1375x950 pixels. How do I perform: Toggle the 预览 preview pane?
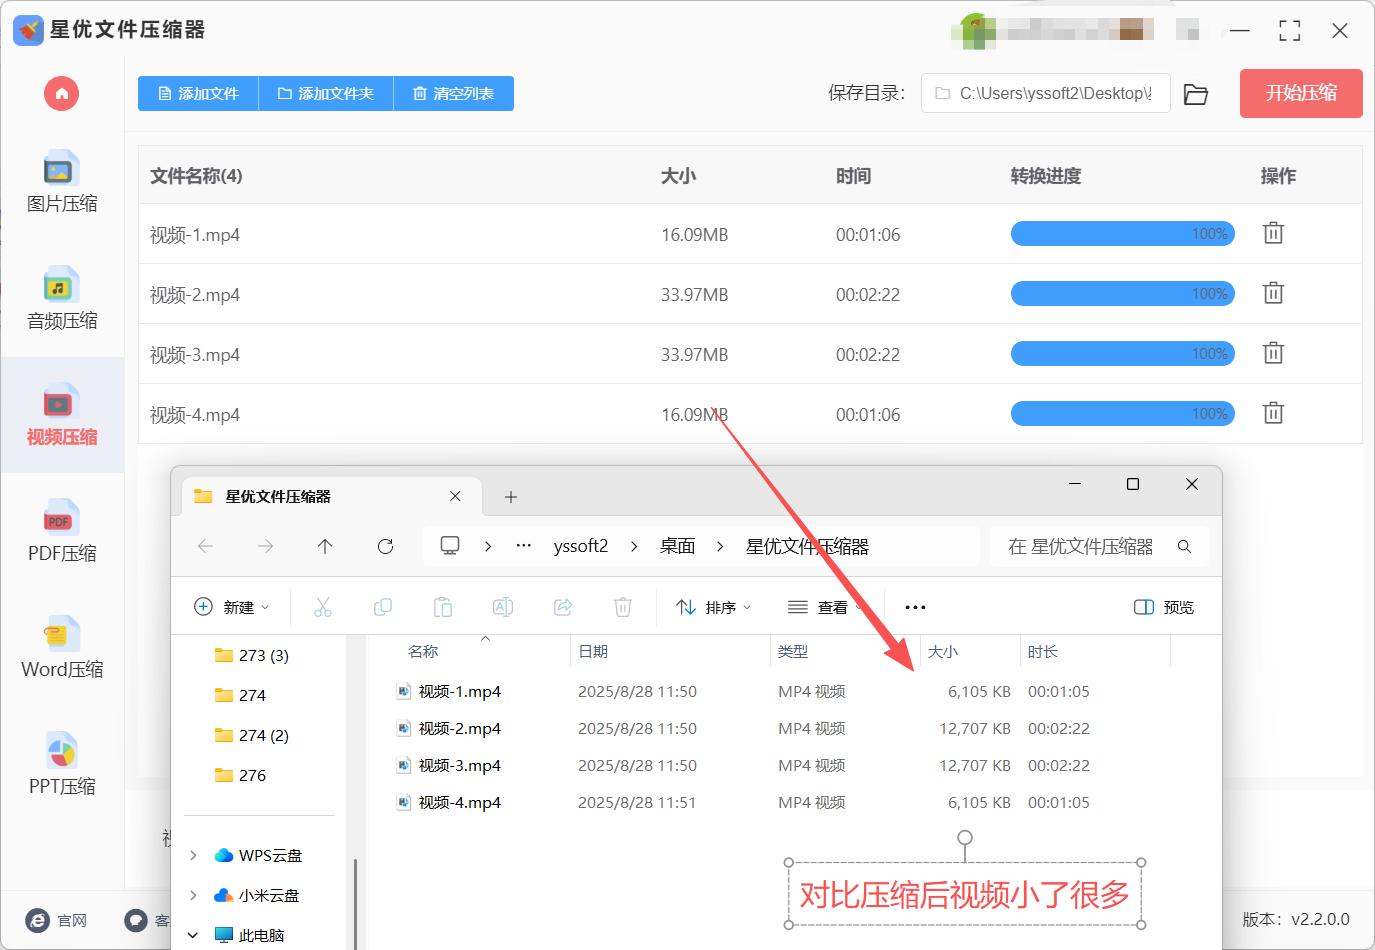coord(1163,607)
